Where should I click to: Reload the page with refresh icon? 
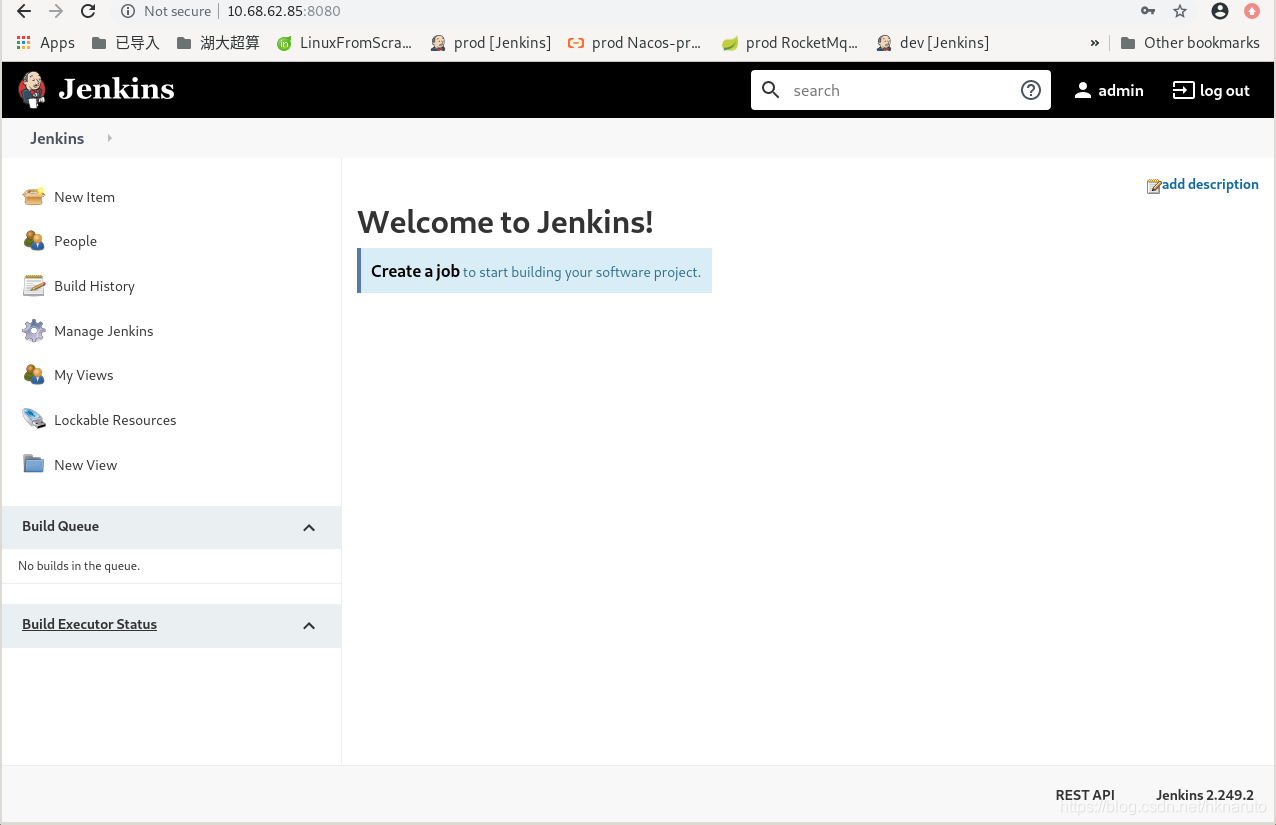click(88, 11)
